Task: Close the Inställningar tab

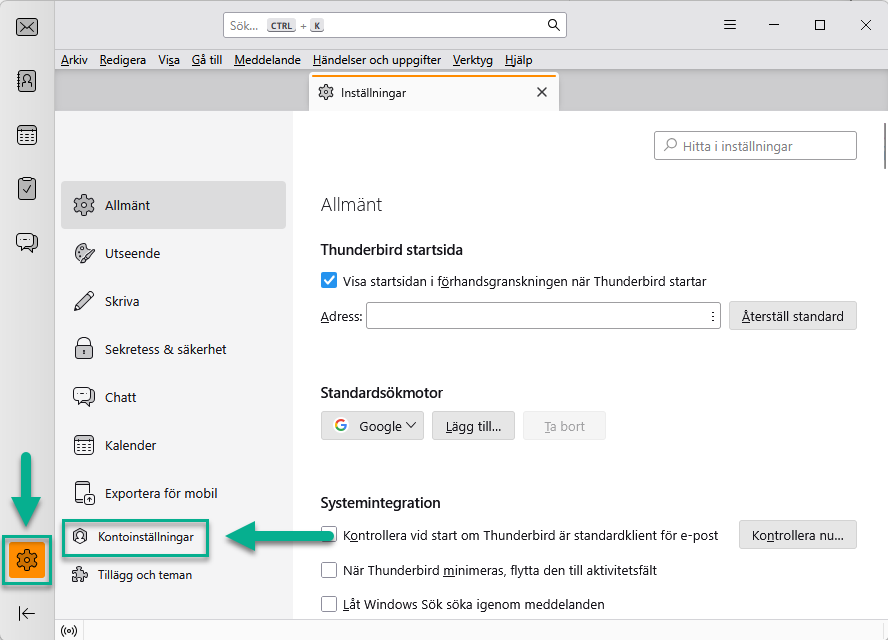Action: (542, 92)
